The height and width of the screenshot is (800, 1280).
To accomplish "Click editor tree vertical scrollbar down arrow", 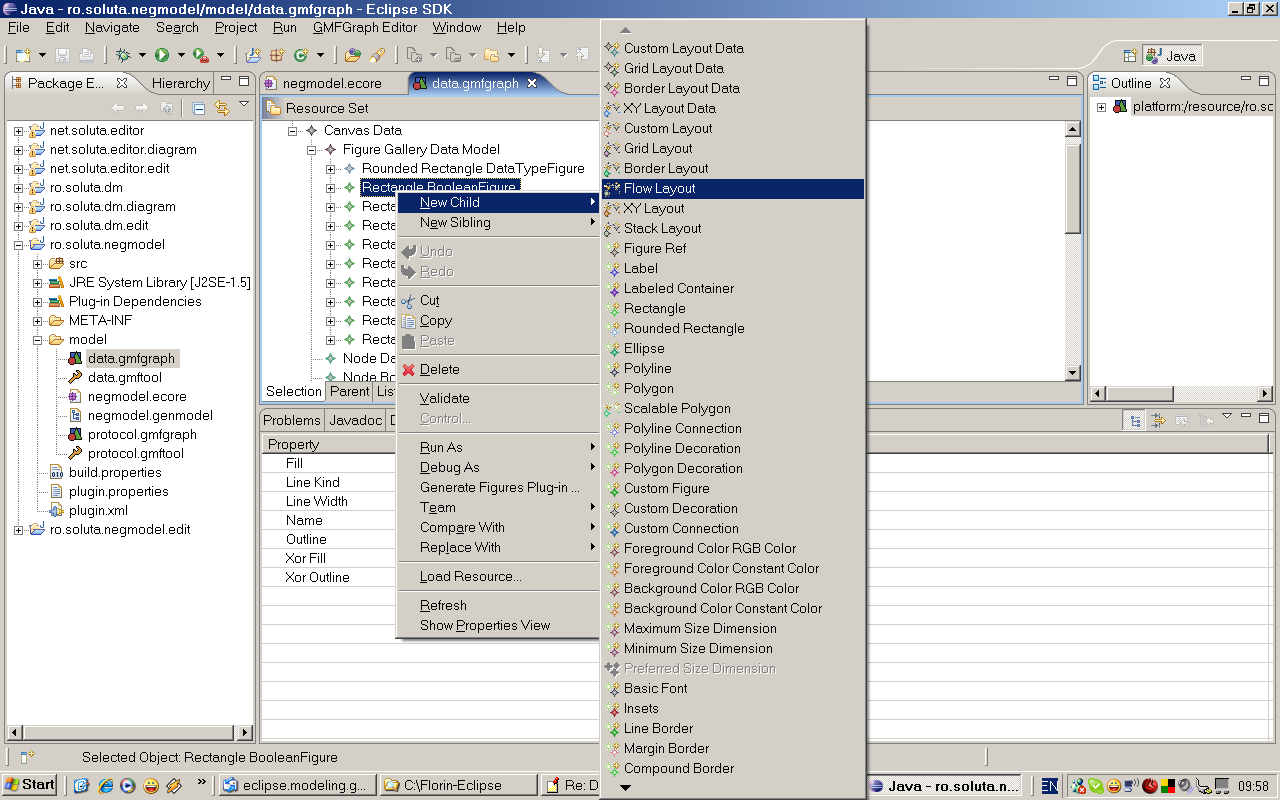I will coord(1072,373).
